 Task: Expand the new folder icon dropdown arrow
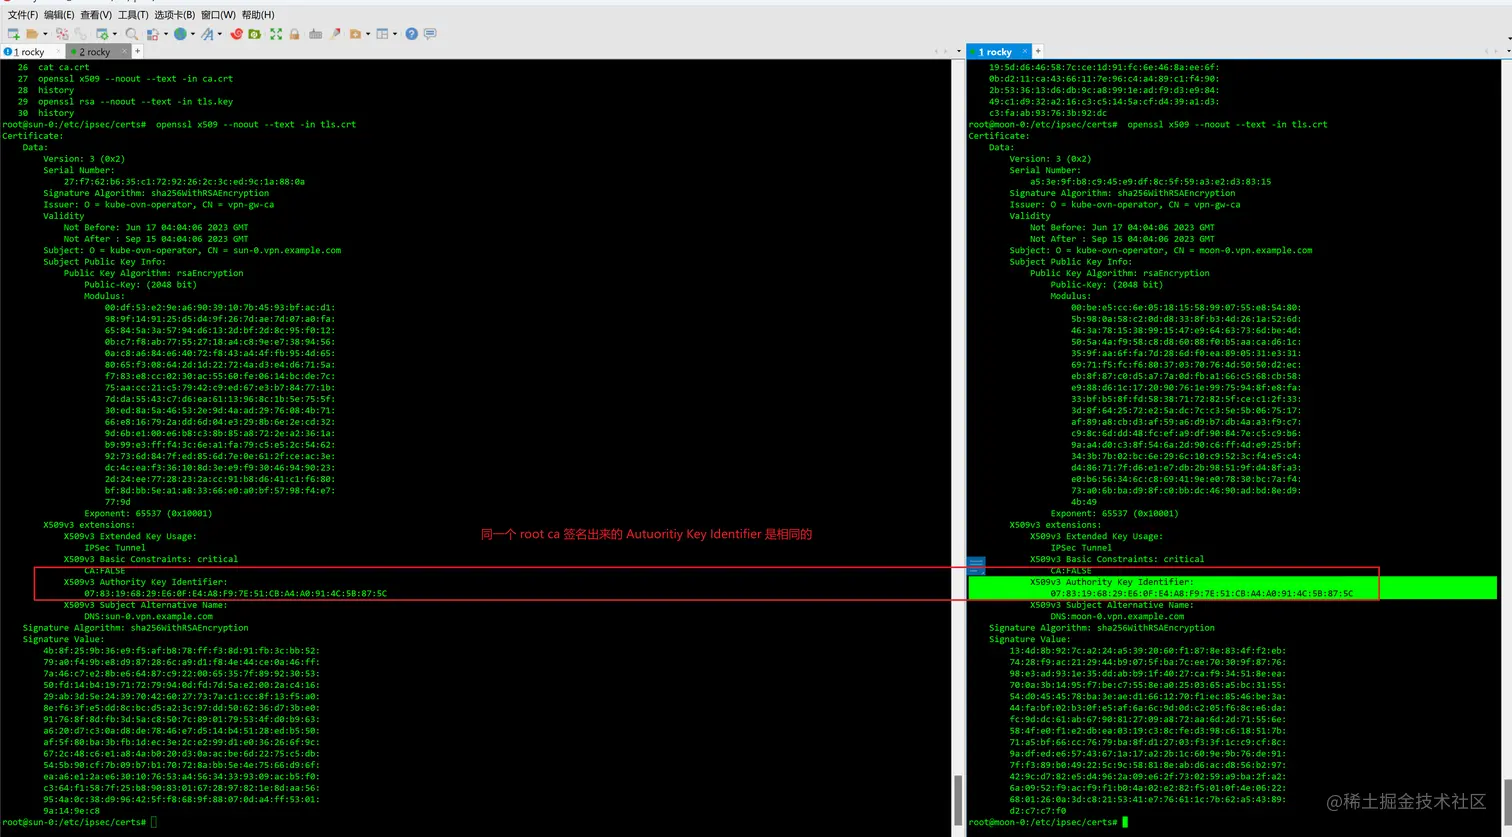click(x=367, y=34)
